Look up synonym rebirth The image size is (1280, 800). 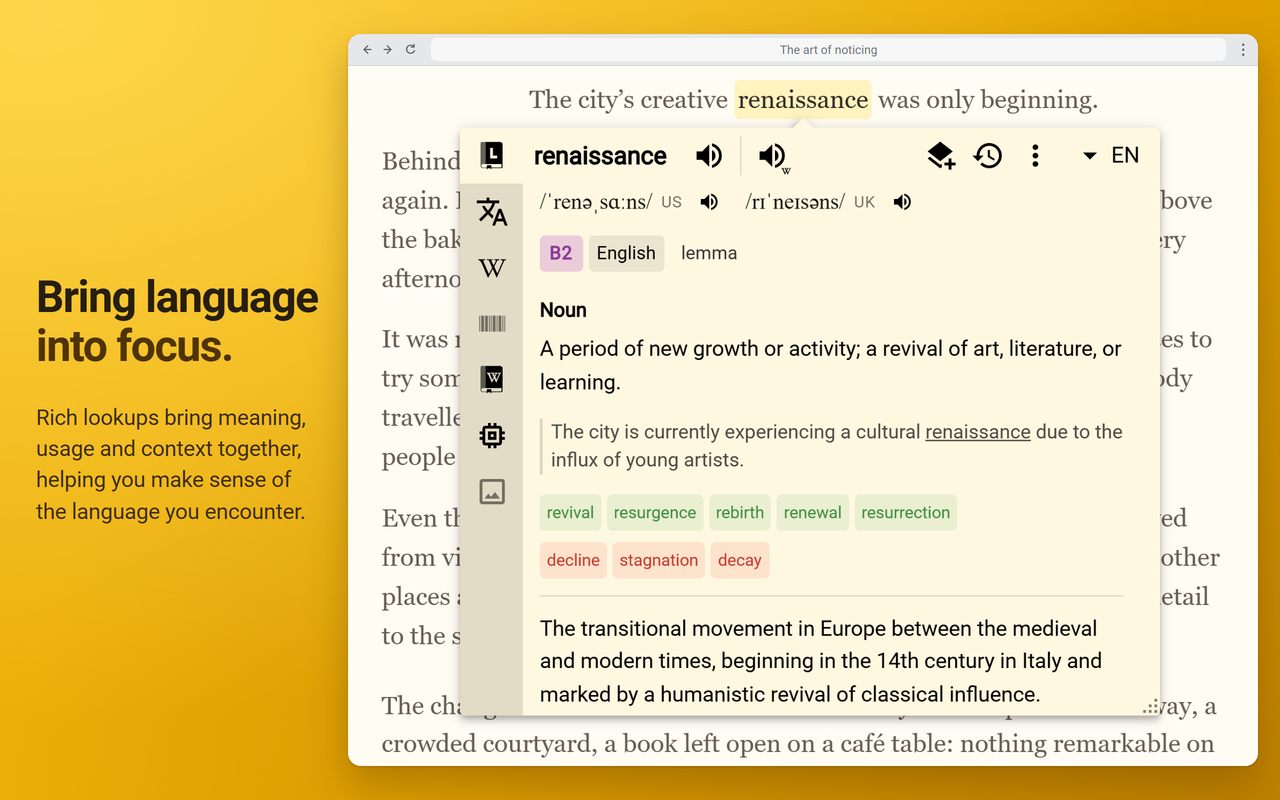740,512
